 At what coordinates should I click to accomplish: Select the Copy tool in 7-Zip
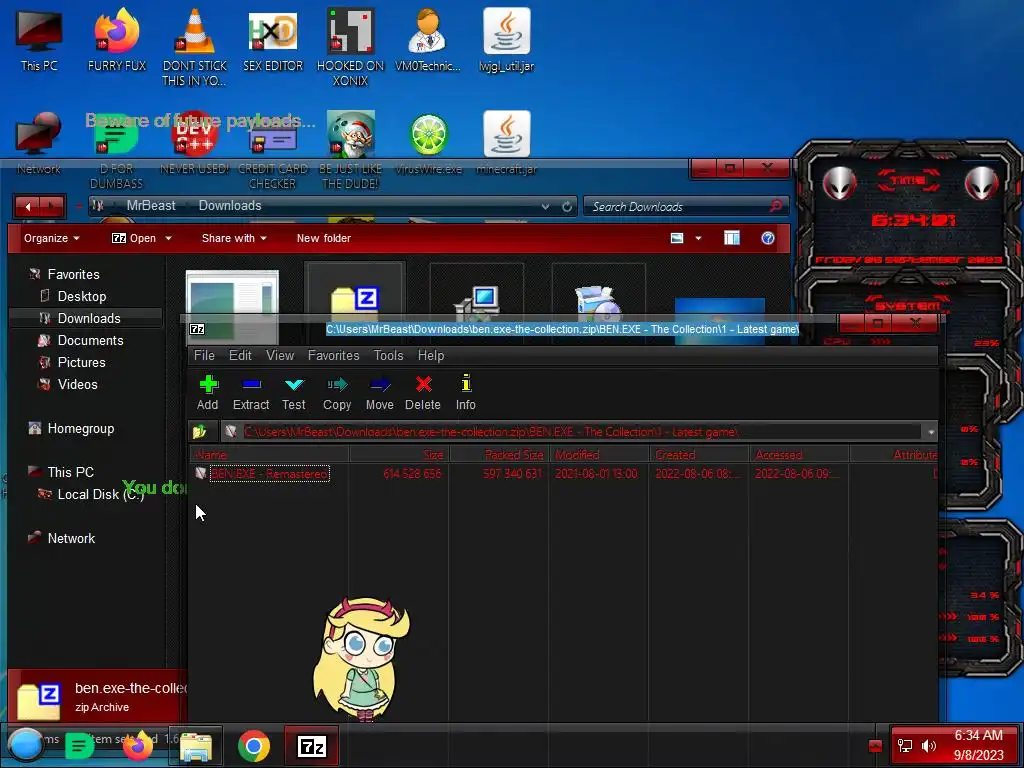[337, 392]
